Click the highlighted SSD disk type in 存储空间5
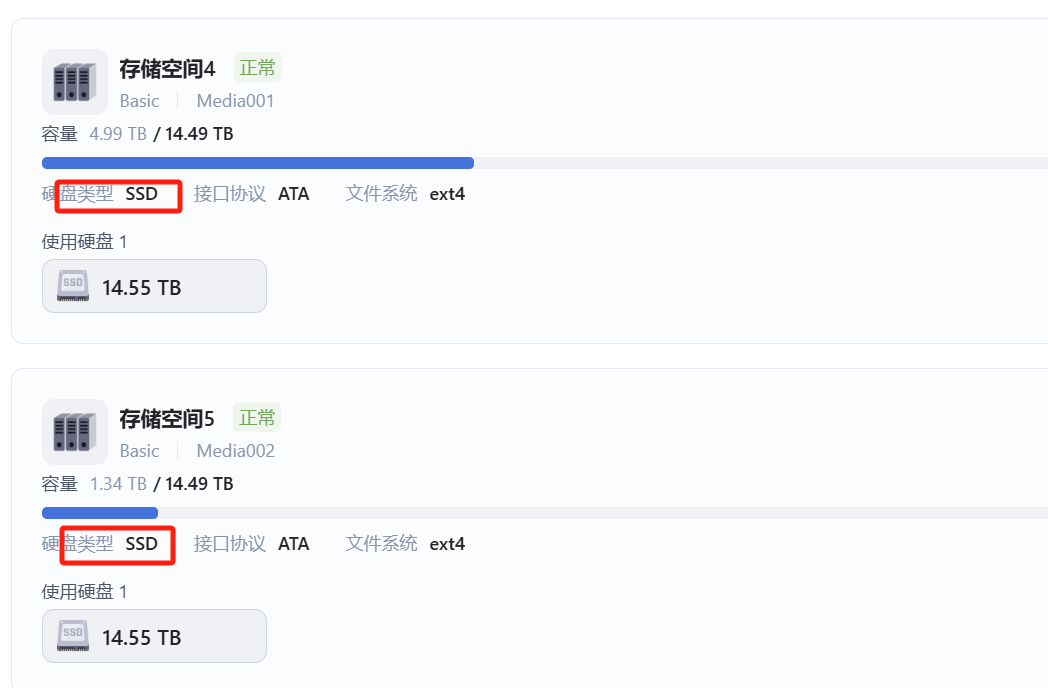Image resolution: width=1048 pixels, height=688 pixels. [x=141, y=544]
